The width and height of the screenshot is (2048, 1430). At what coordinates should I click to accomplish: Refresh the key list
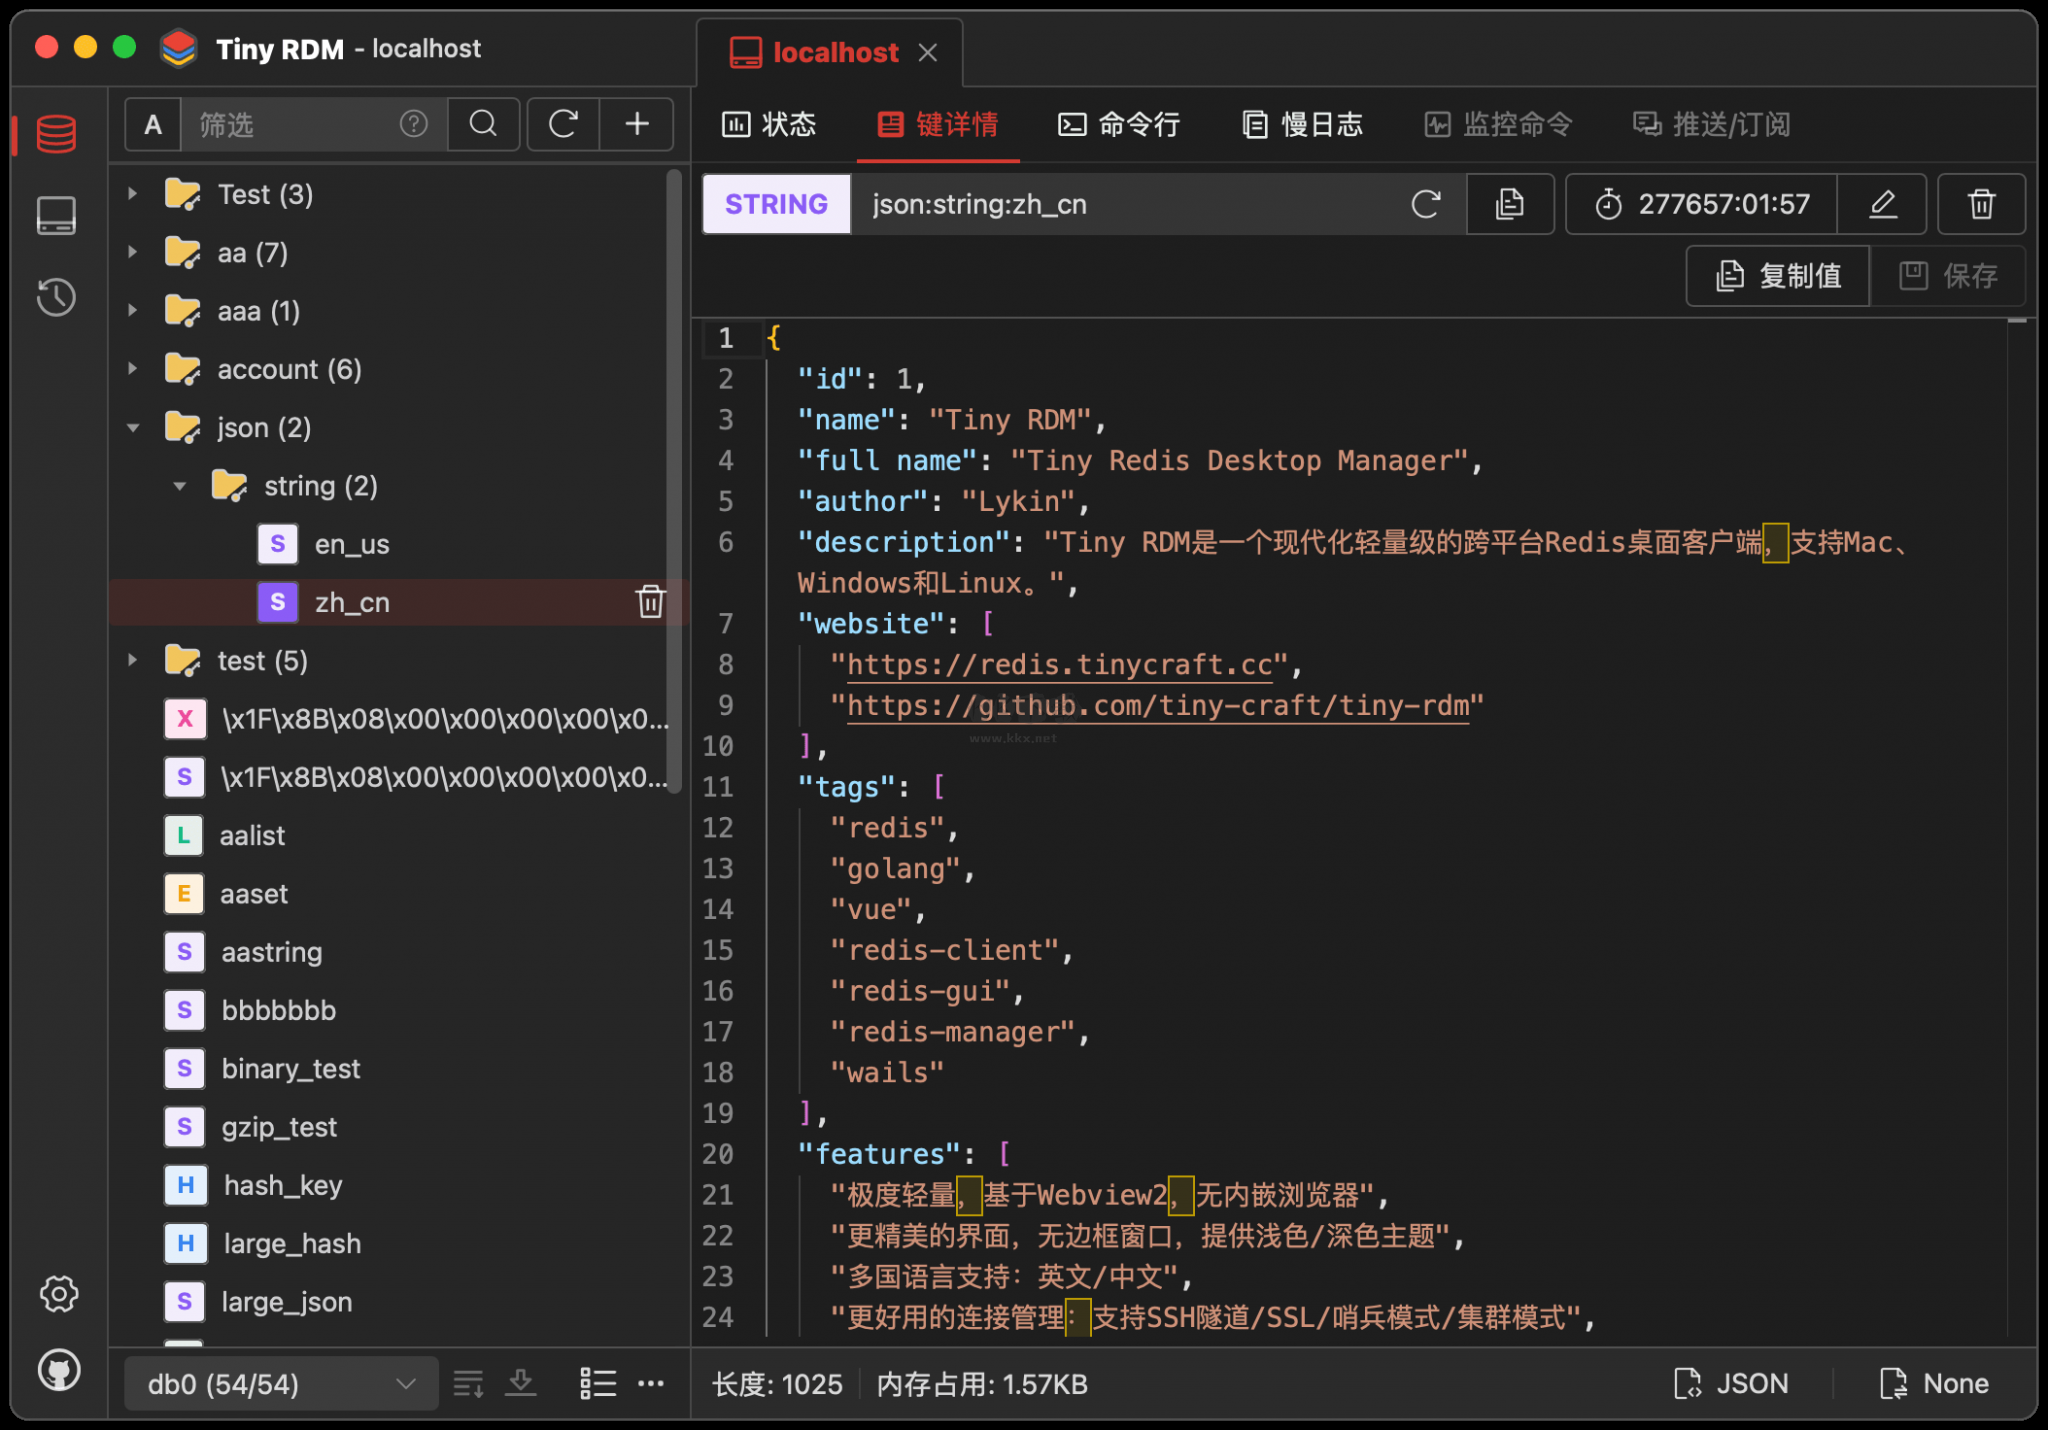point(563,124)
